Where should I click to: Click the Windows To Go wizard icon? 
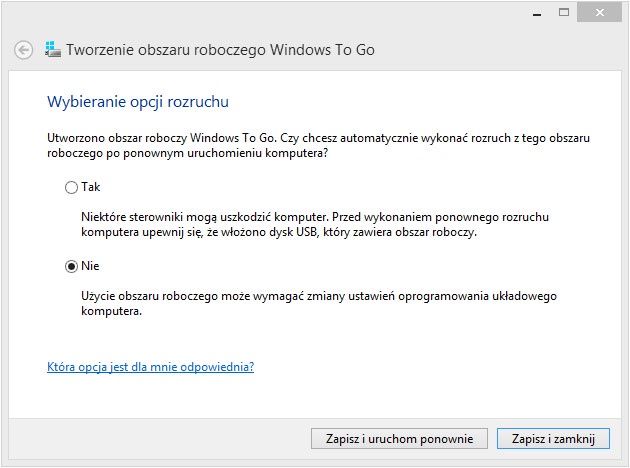pos(53,49)
